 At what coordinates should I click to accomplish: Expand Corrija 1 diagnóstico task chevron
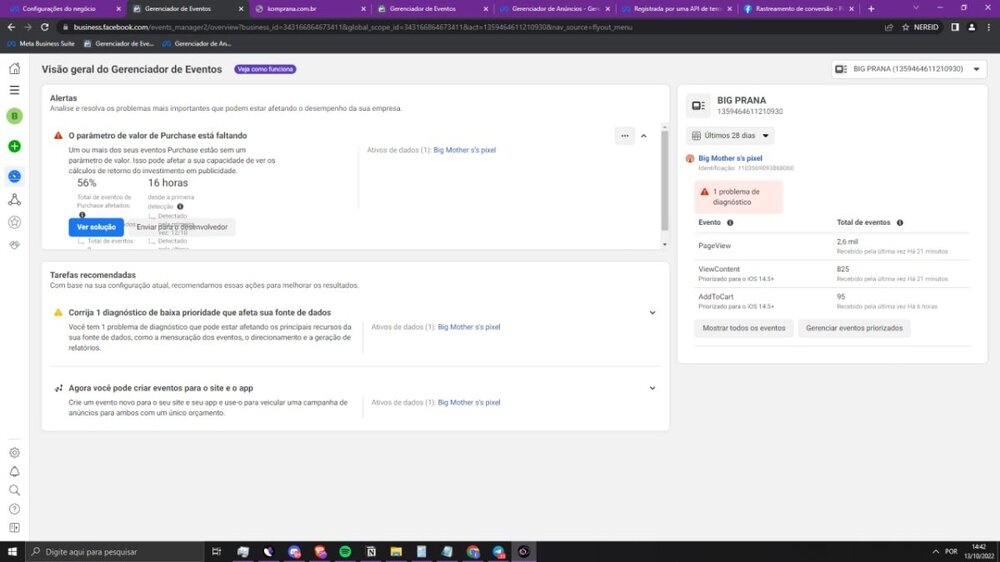click(x=652, y=313)
